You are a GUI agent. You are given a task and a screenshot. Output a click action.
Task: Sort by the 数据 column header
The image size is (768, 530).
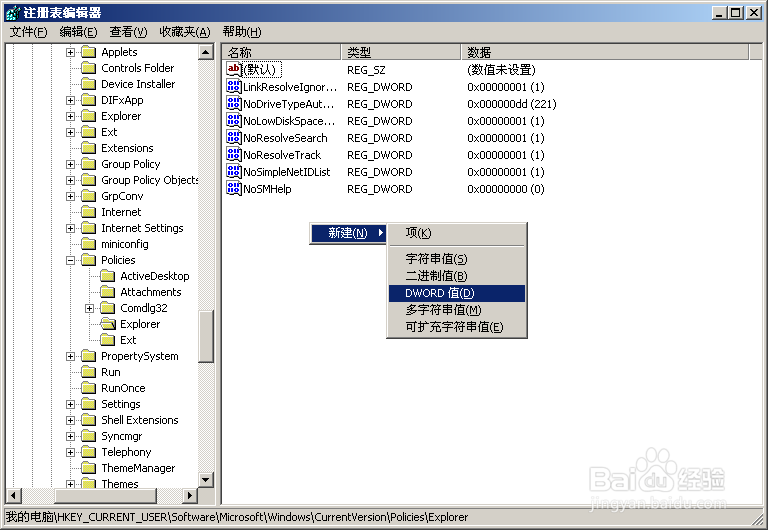605,52
